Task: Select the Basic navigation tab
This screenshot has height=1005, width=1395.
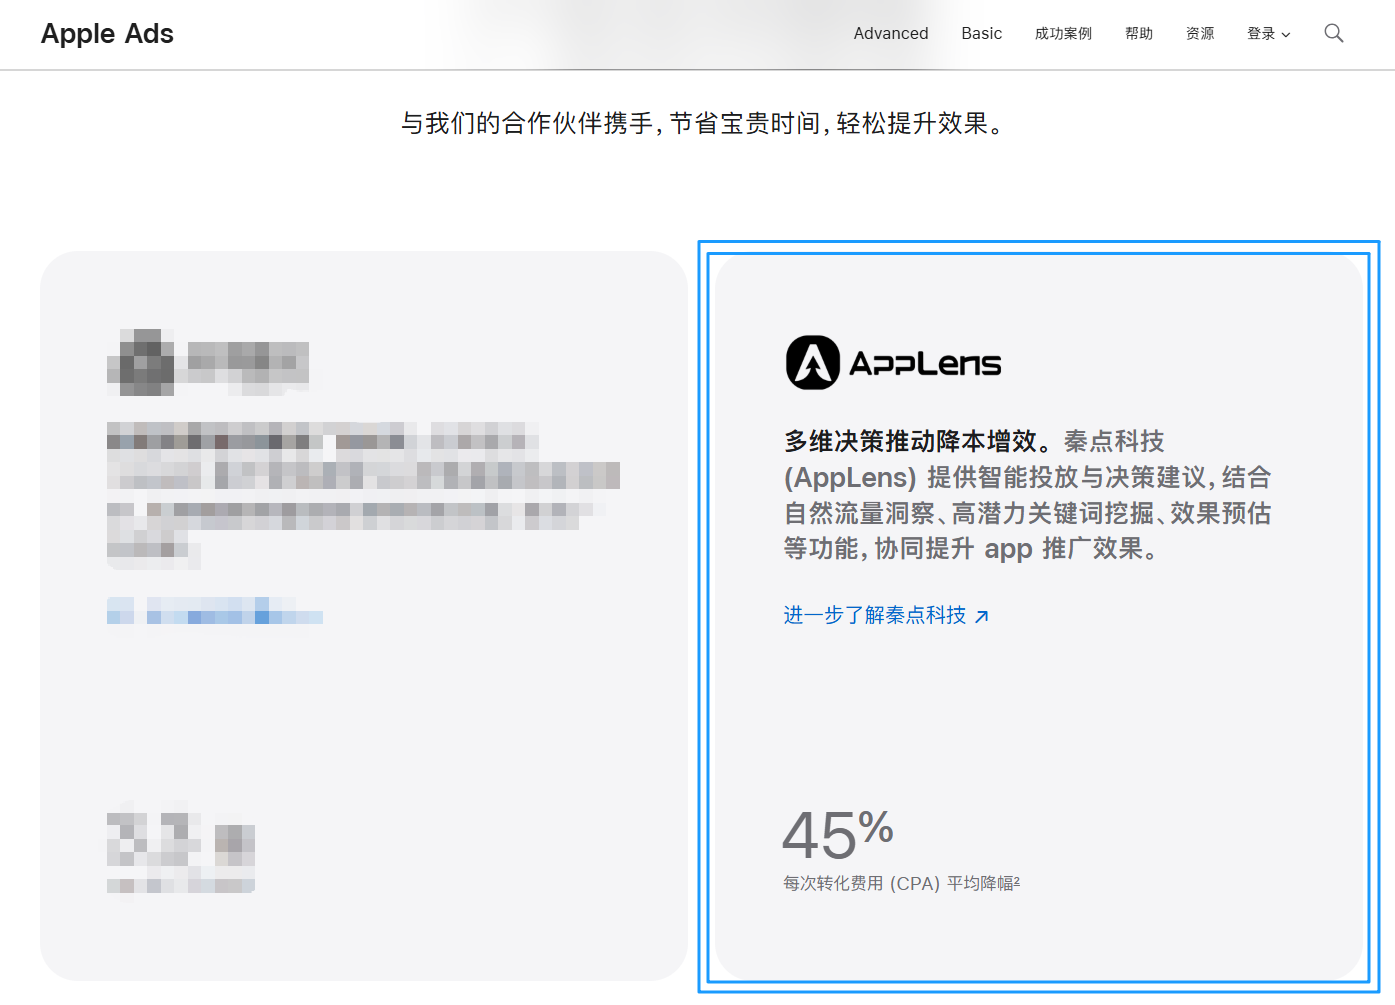Action: (x=981, y=33)
